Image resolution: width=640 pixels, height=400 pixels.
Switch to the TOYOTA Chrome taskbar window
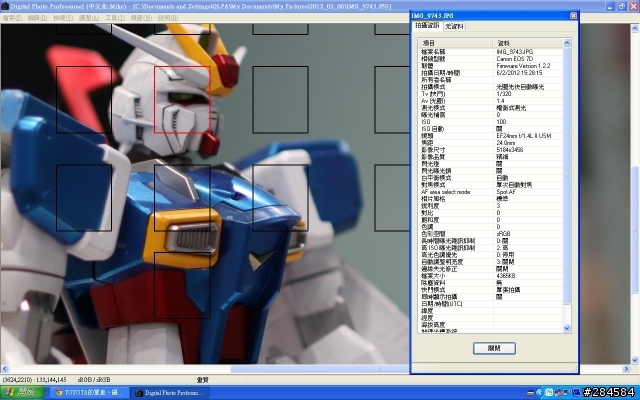pos(88,393)
